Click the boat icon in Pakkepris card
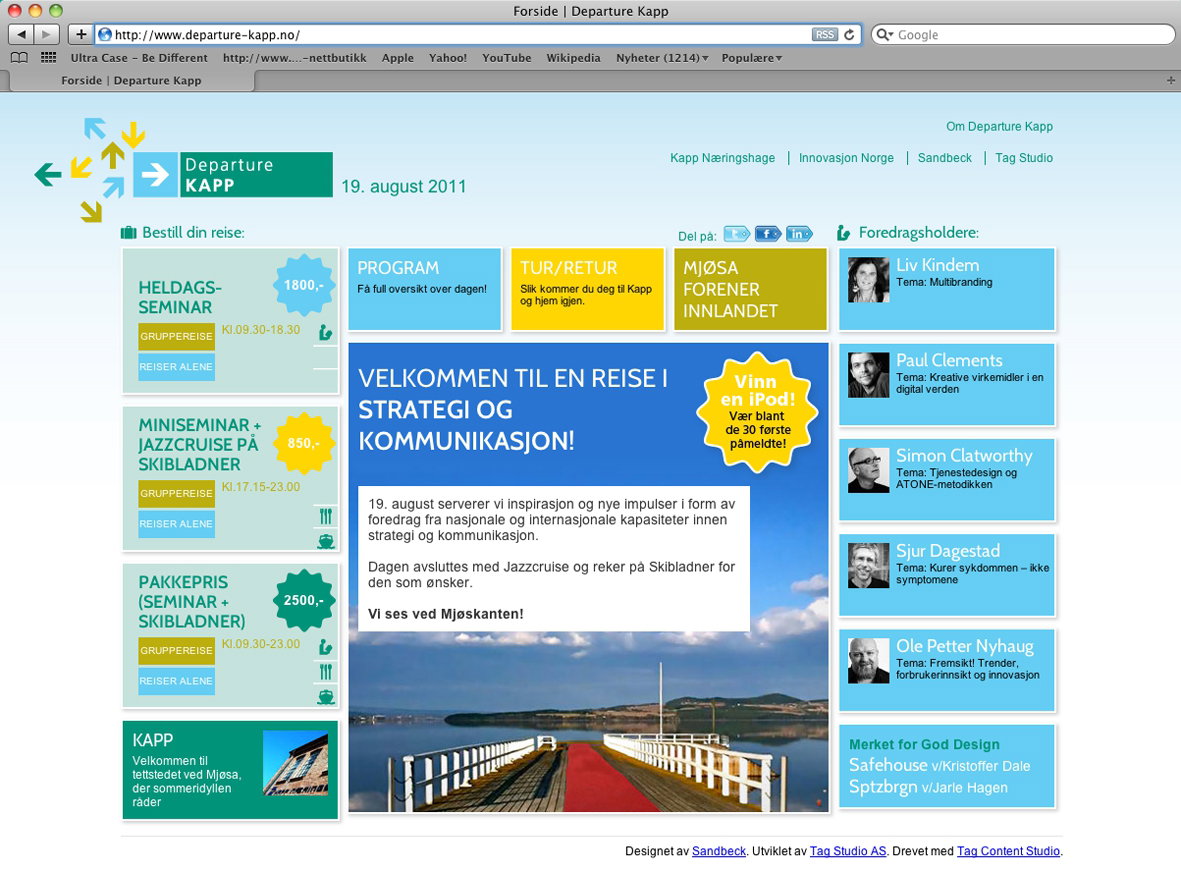The image size is (1181, 871). tap(325, 696)
